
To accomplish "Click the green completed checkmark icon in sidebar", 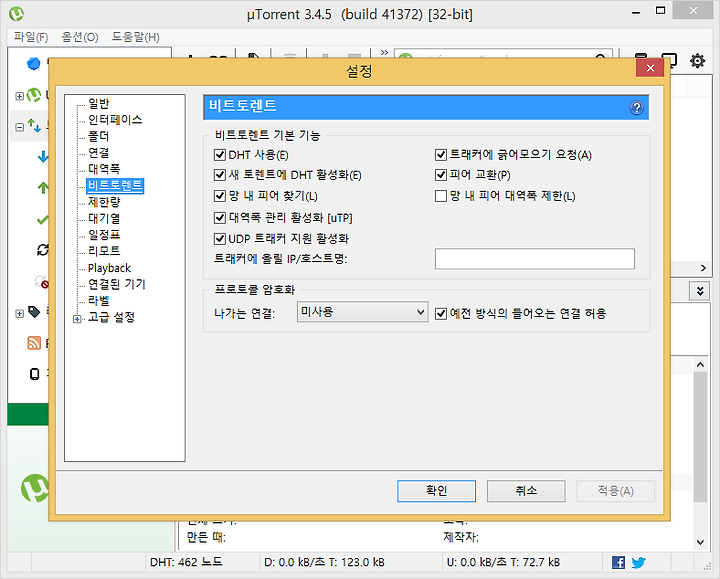I will point(43,219).
